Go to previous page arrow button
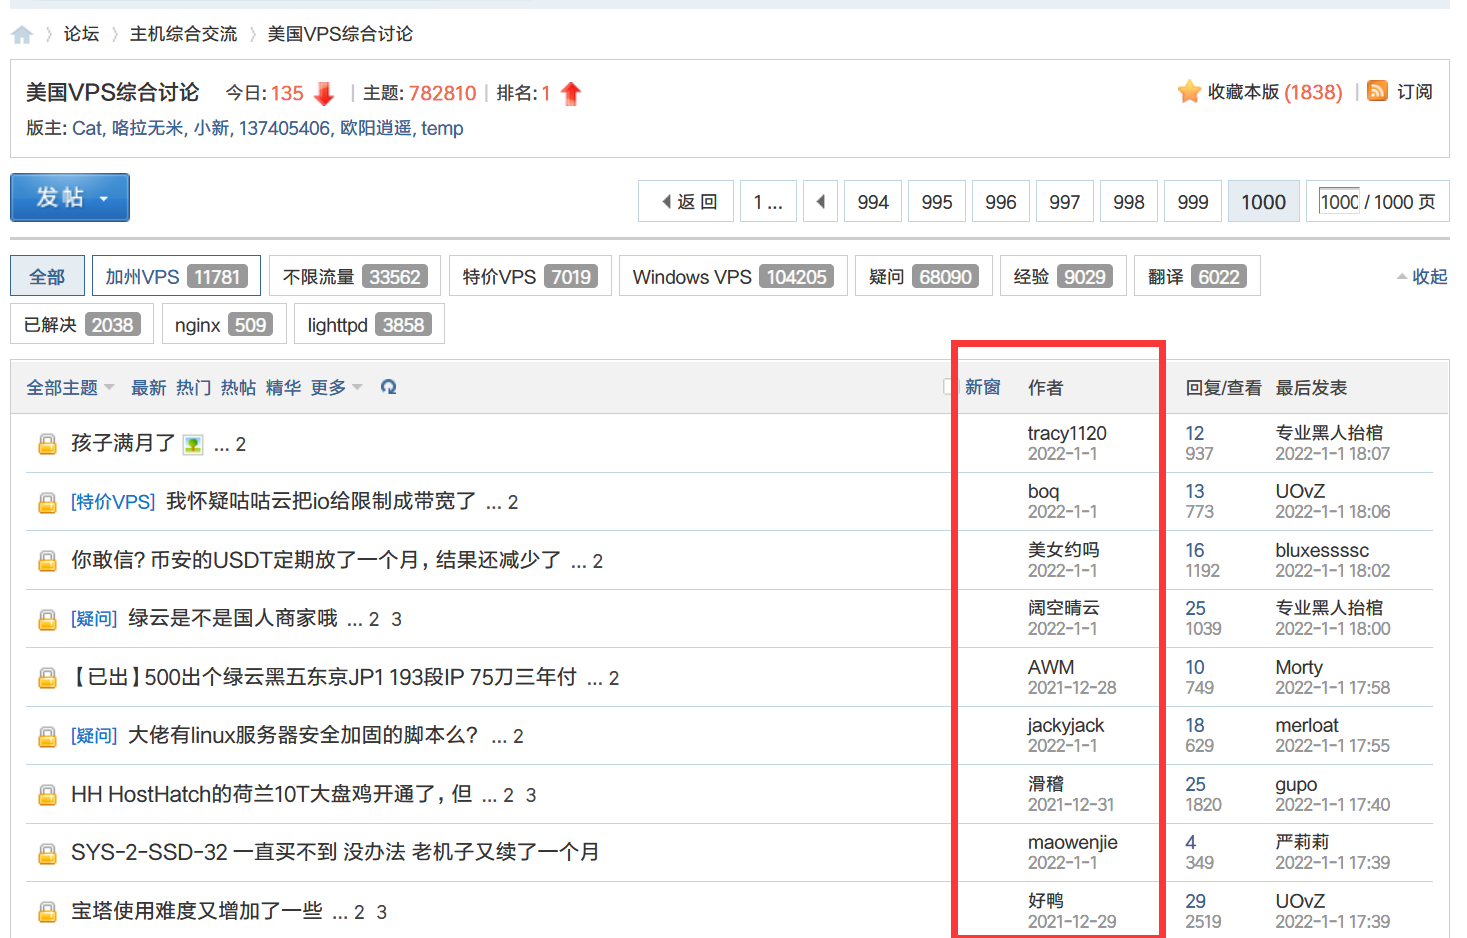The width and height of the screenshot is (1467, 938). click(x=820, y=201)
